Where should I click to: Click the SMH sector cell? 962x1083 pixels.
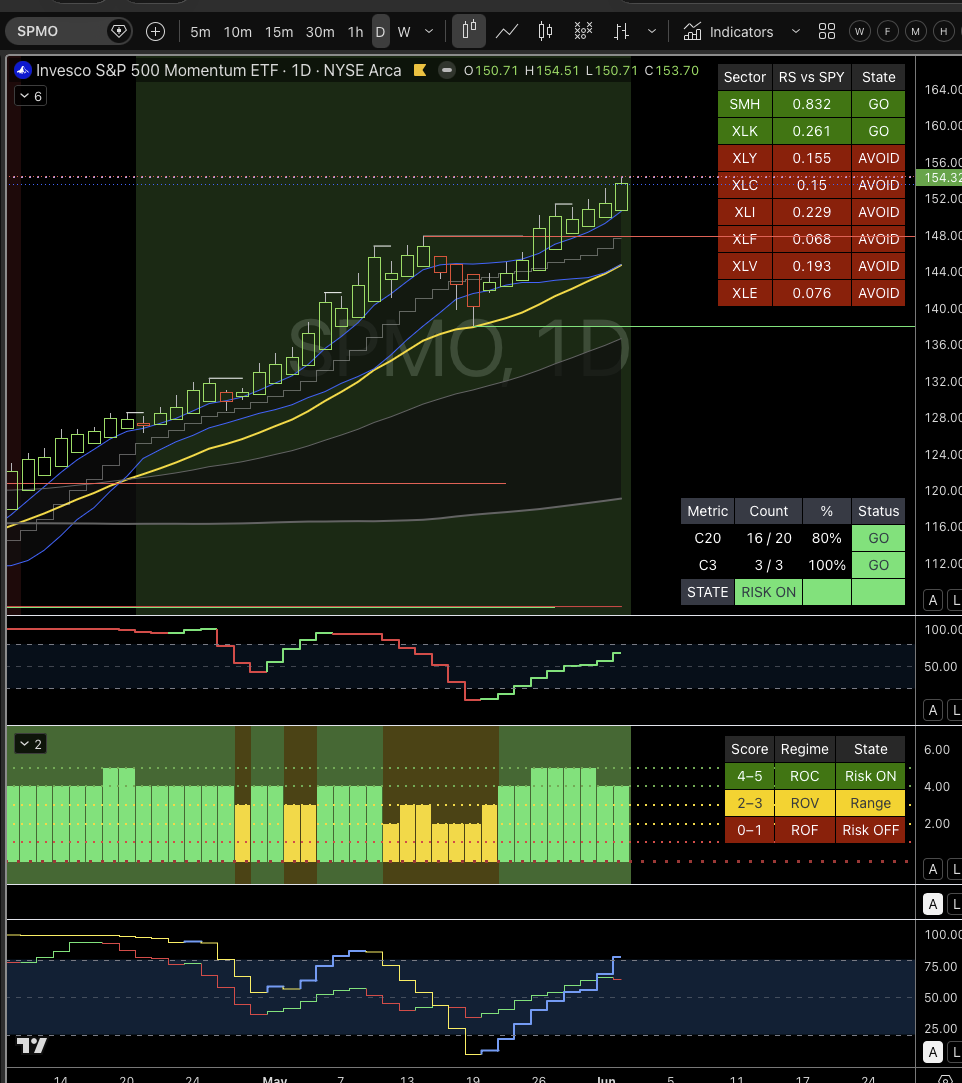(x=744, y=104)
